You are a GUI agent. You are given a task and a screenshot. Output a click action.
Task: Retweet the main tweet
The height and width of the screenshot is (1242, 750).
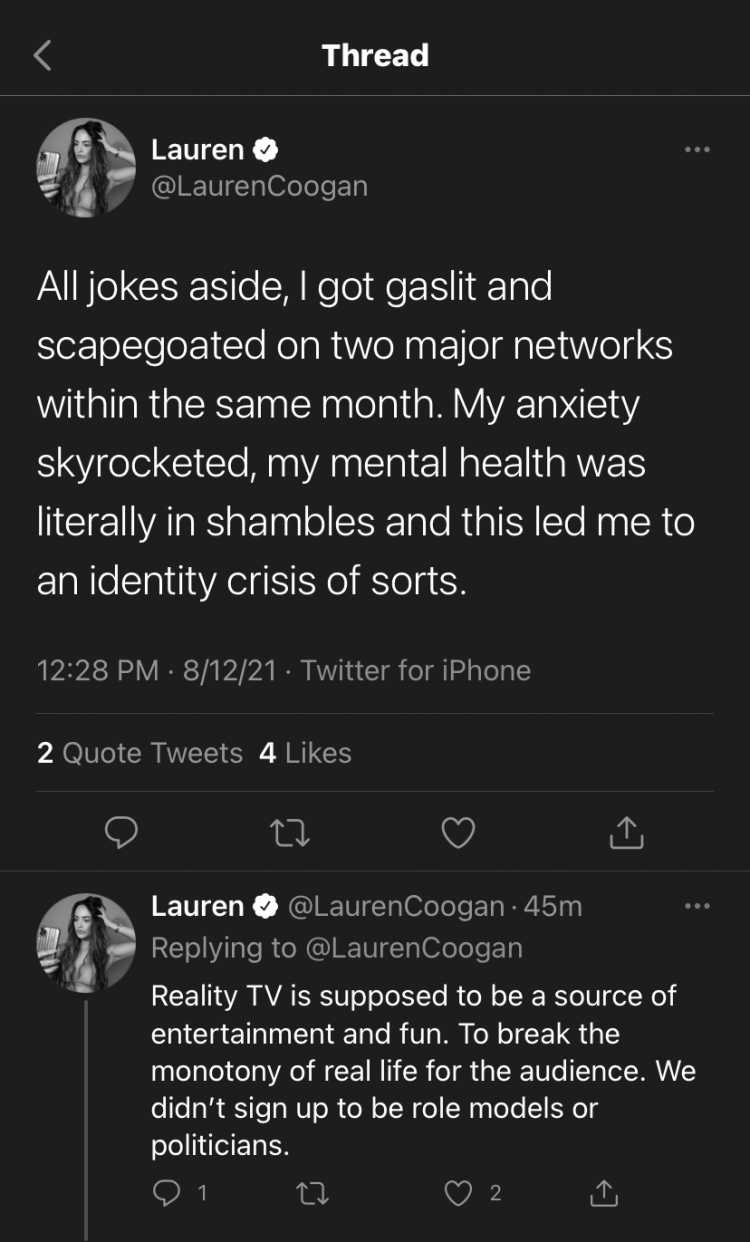pyautogui.click(x=291, y=832)
